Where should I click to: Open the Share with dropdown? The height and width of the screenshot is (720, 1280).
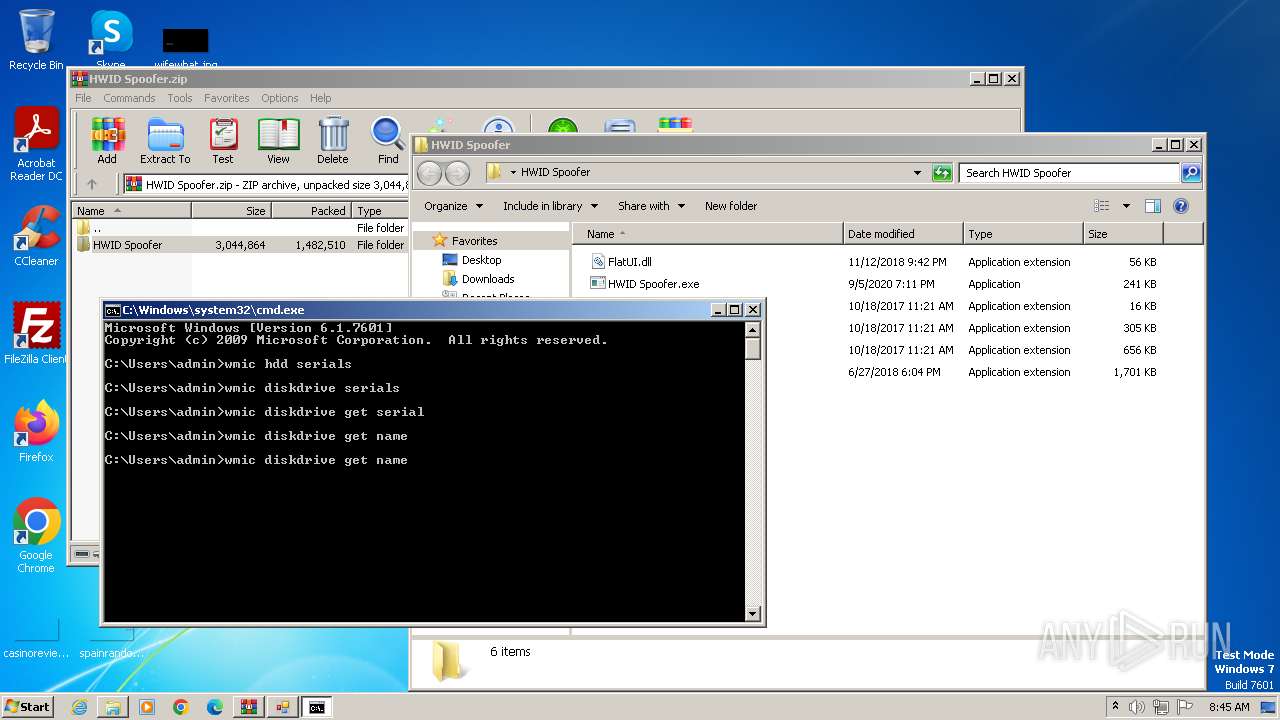(x=651, y=206)
